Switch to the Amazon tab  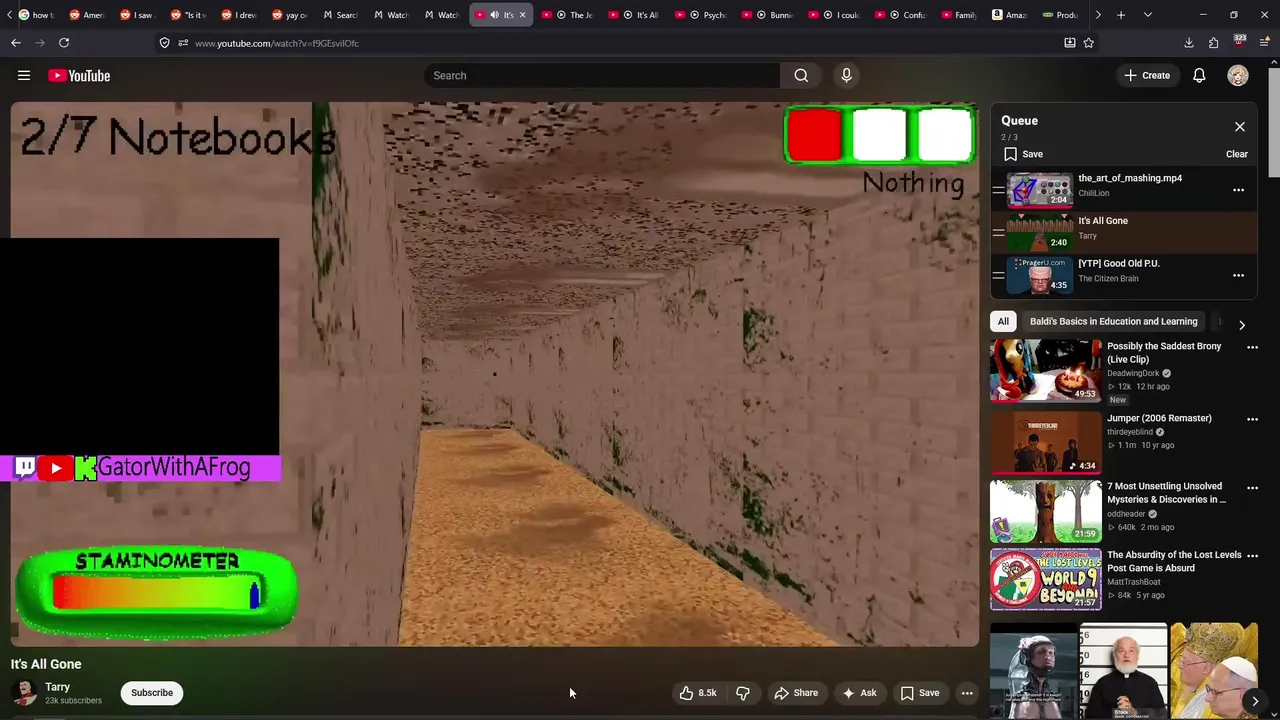1008,15
